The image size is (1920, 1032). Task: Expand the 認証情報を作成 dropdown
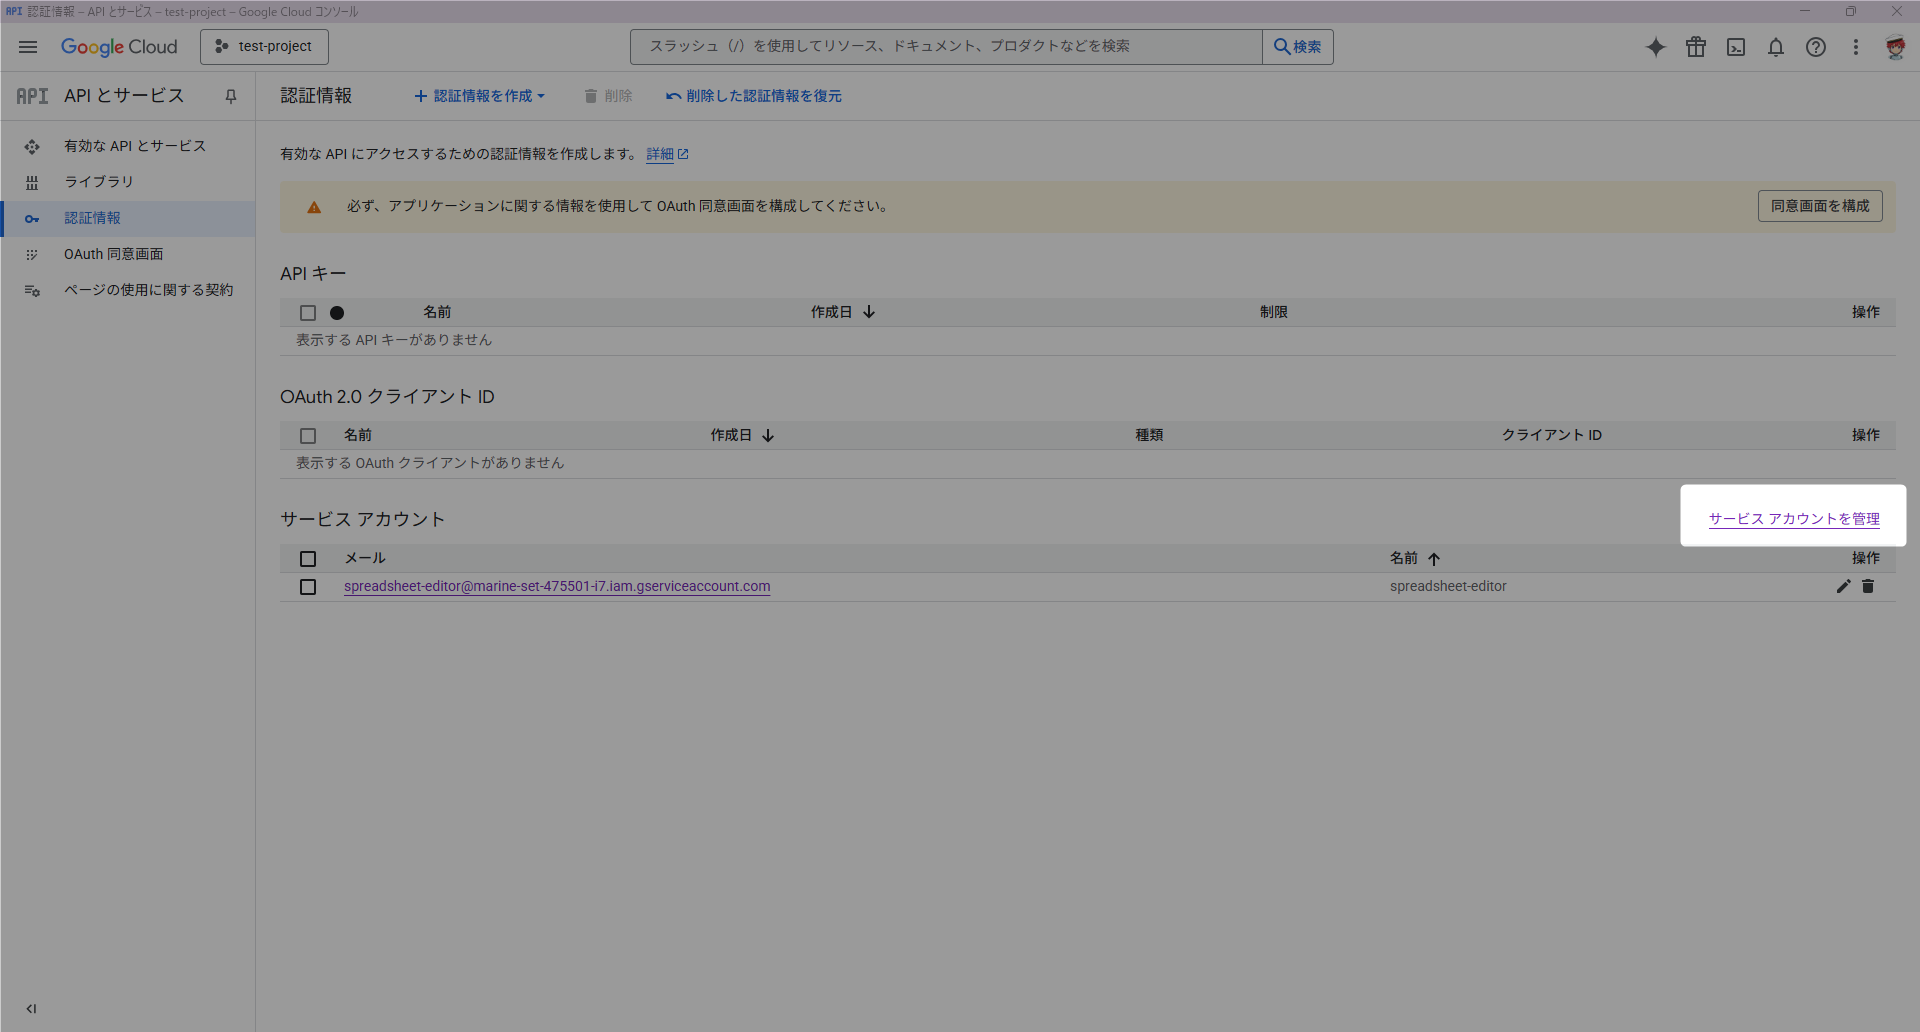(x=480, y=96)
